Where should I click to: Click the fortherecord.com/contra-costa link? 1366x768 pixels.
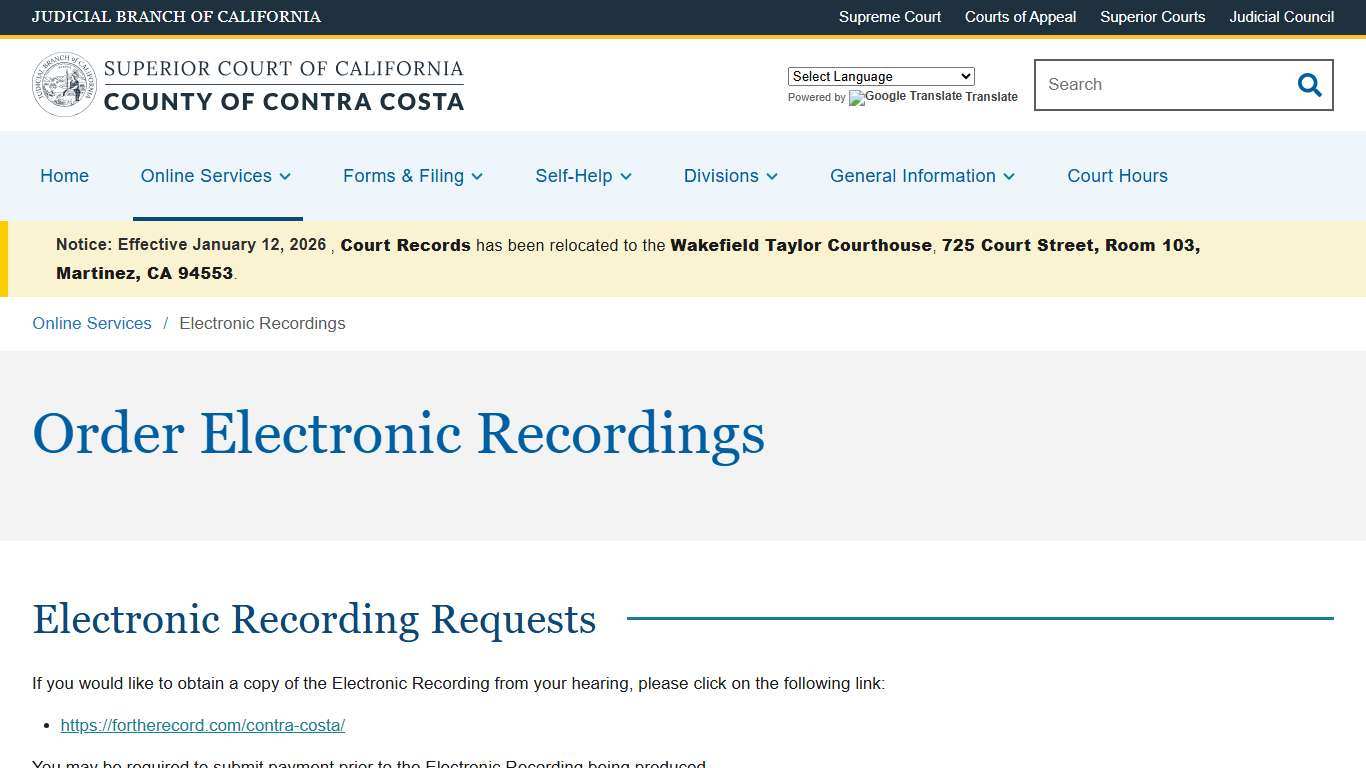point(202,725)
